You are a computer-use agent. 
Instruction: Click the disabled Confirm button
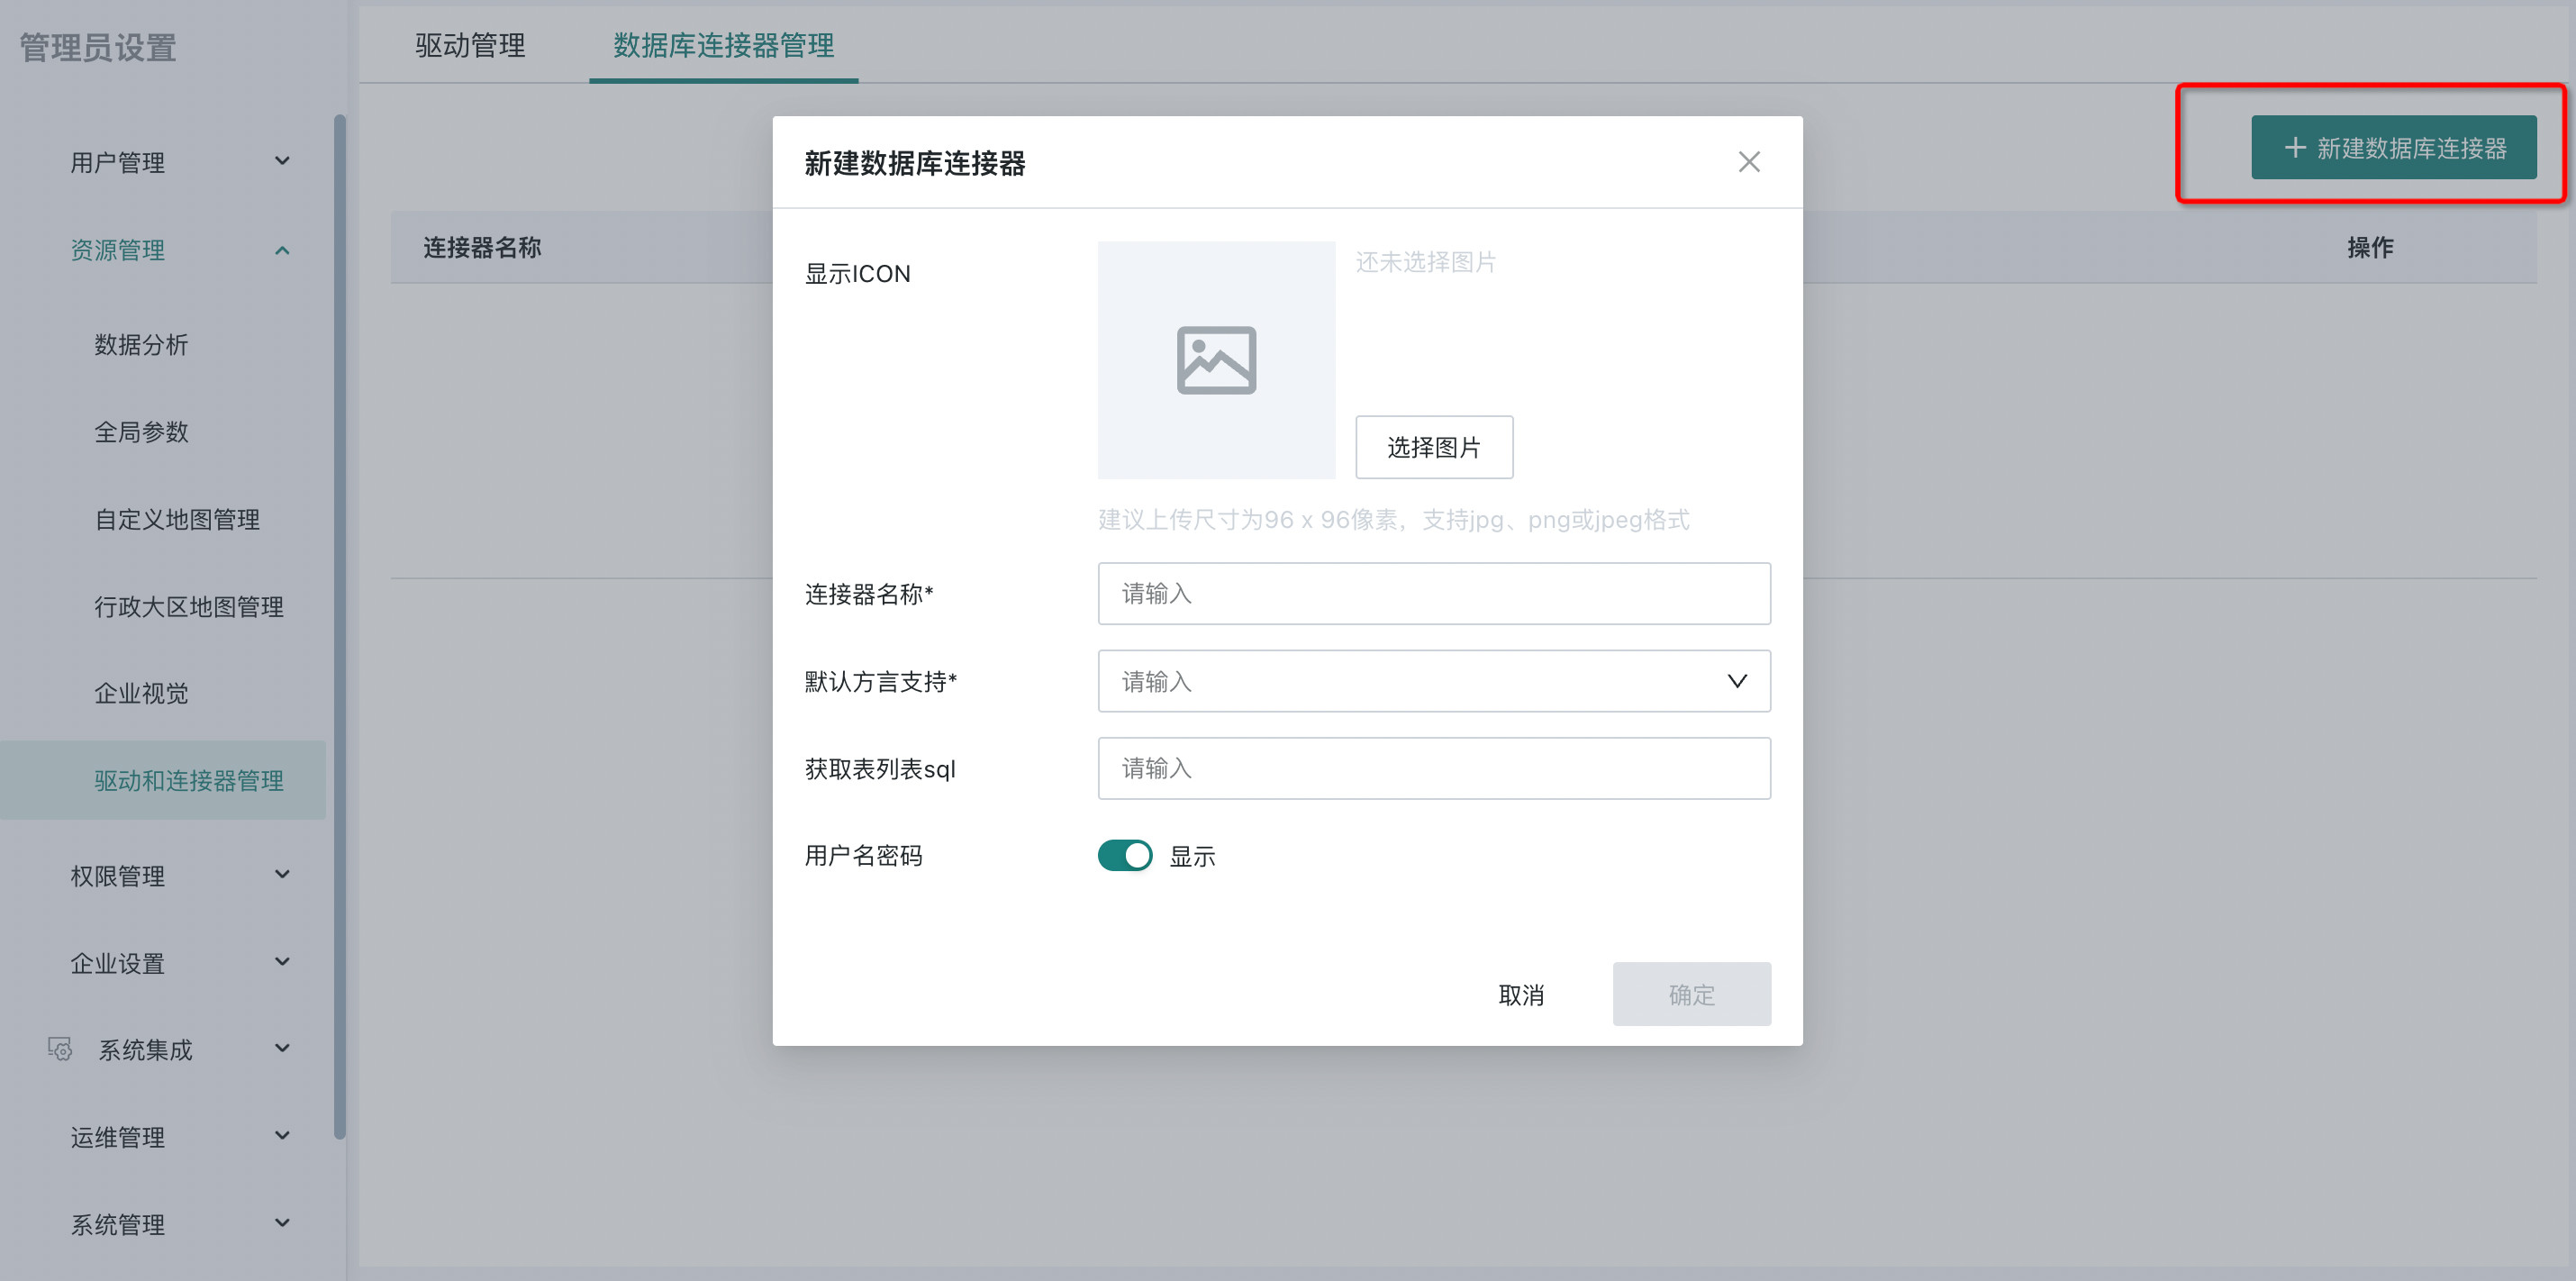1691,994
